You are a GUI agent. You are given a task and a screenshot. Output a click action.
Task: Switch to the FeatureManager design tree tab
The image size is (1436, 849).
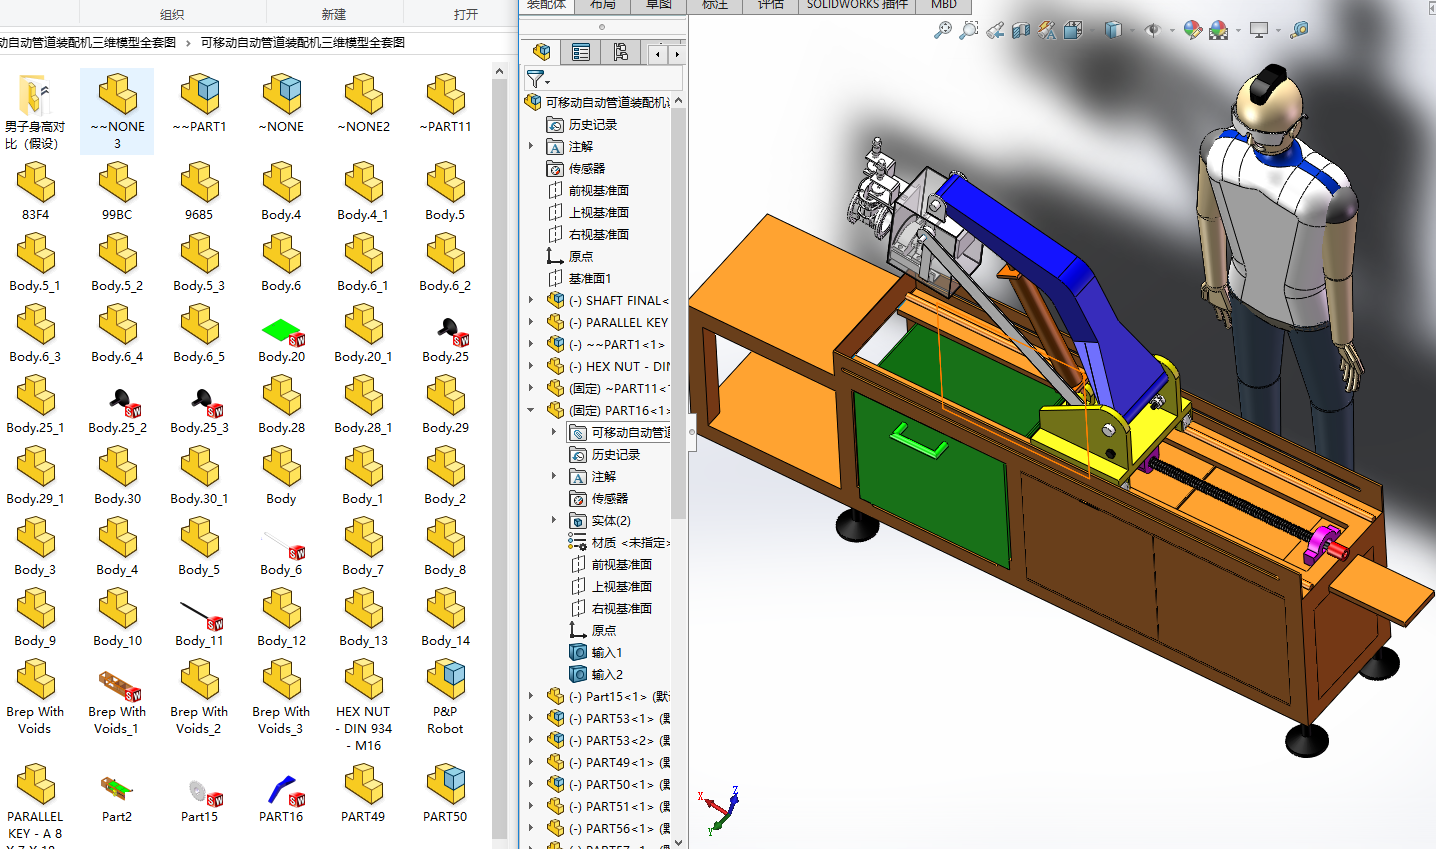tap(542, 52)
